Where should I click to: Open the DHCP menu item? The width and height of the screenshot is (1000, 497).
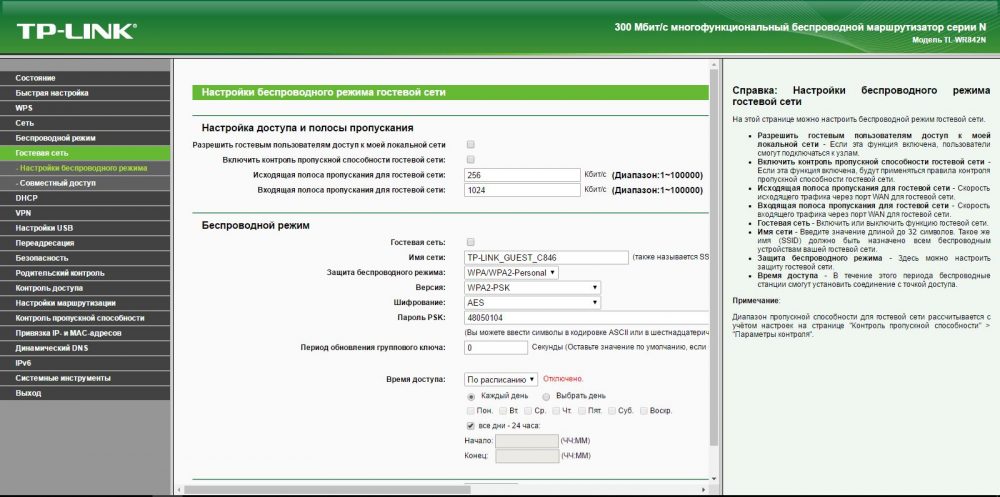point(85,198)
